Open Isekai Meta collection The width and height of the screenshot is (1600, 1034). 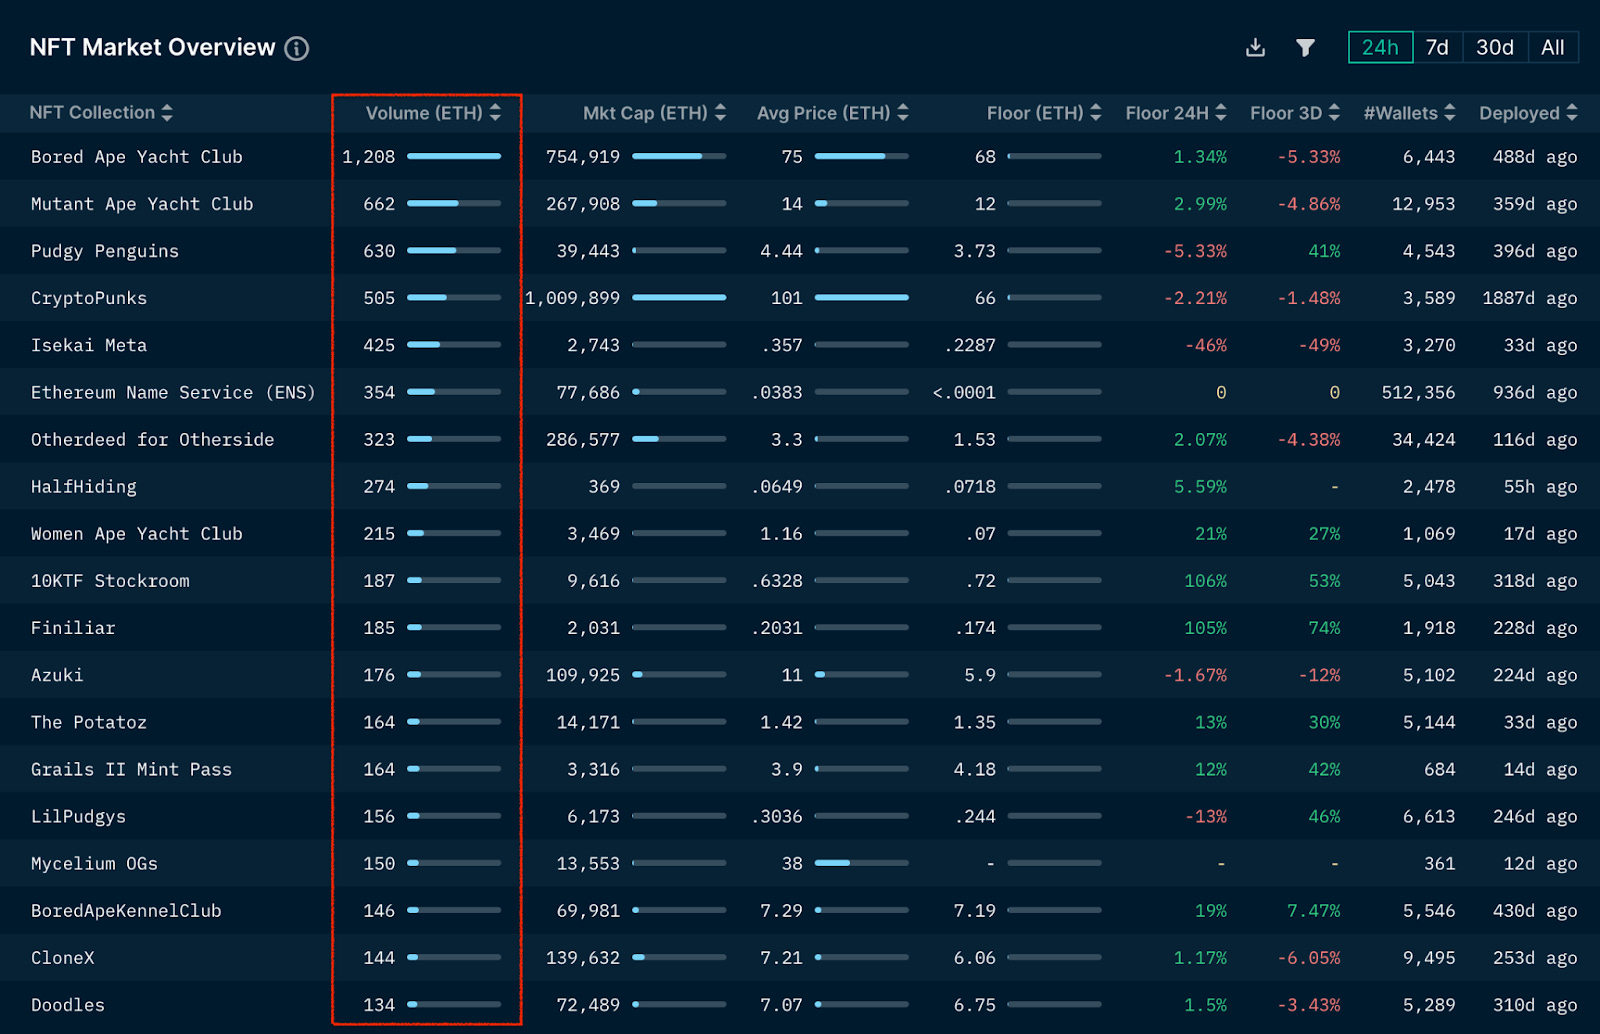(x=89, y=345)
